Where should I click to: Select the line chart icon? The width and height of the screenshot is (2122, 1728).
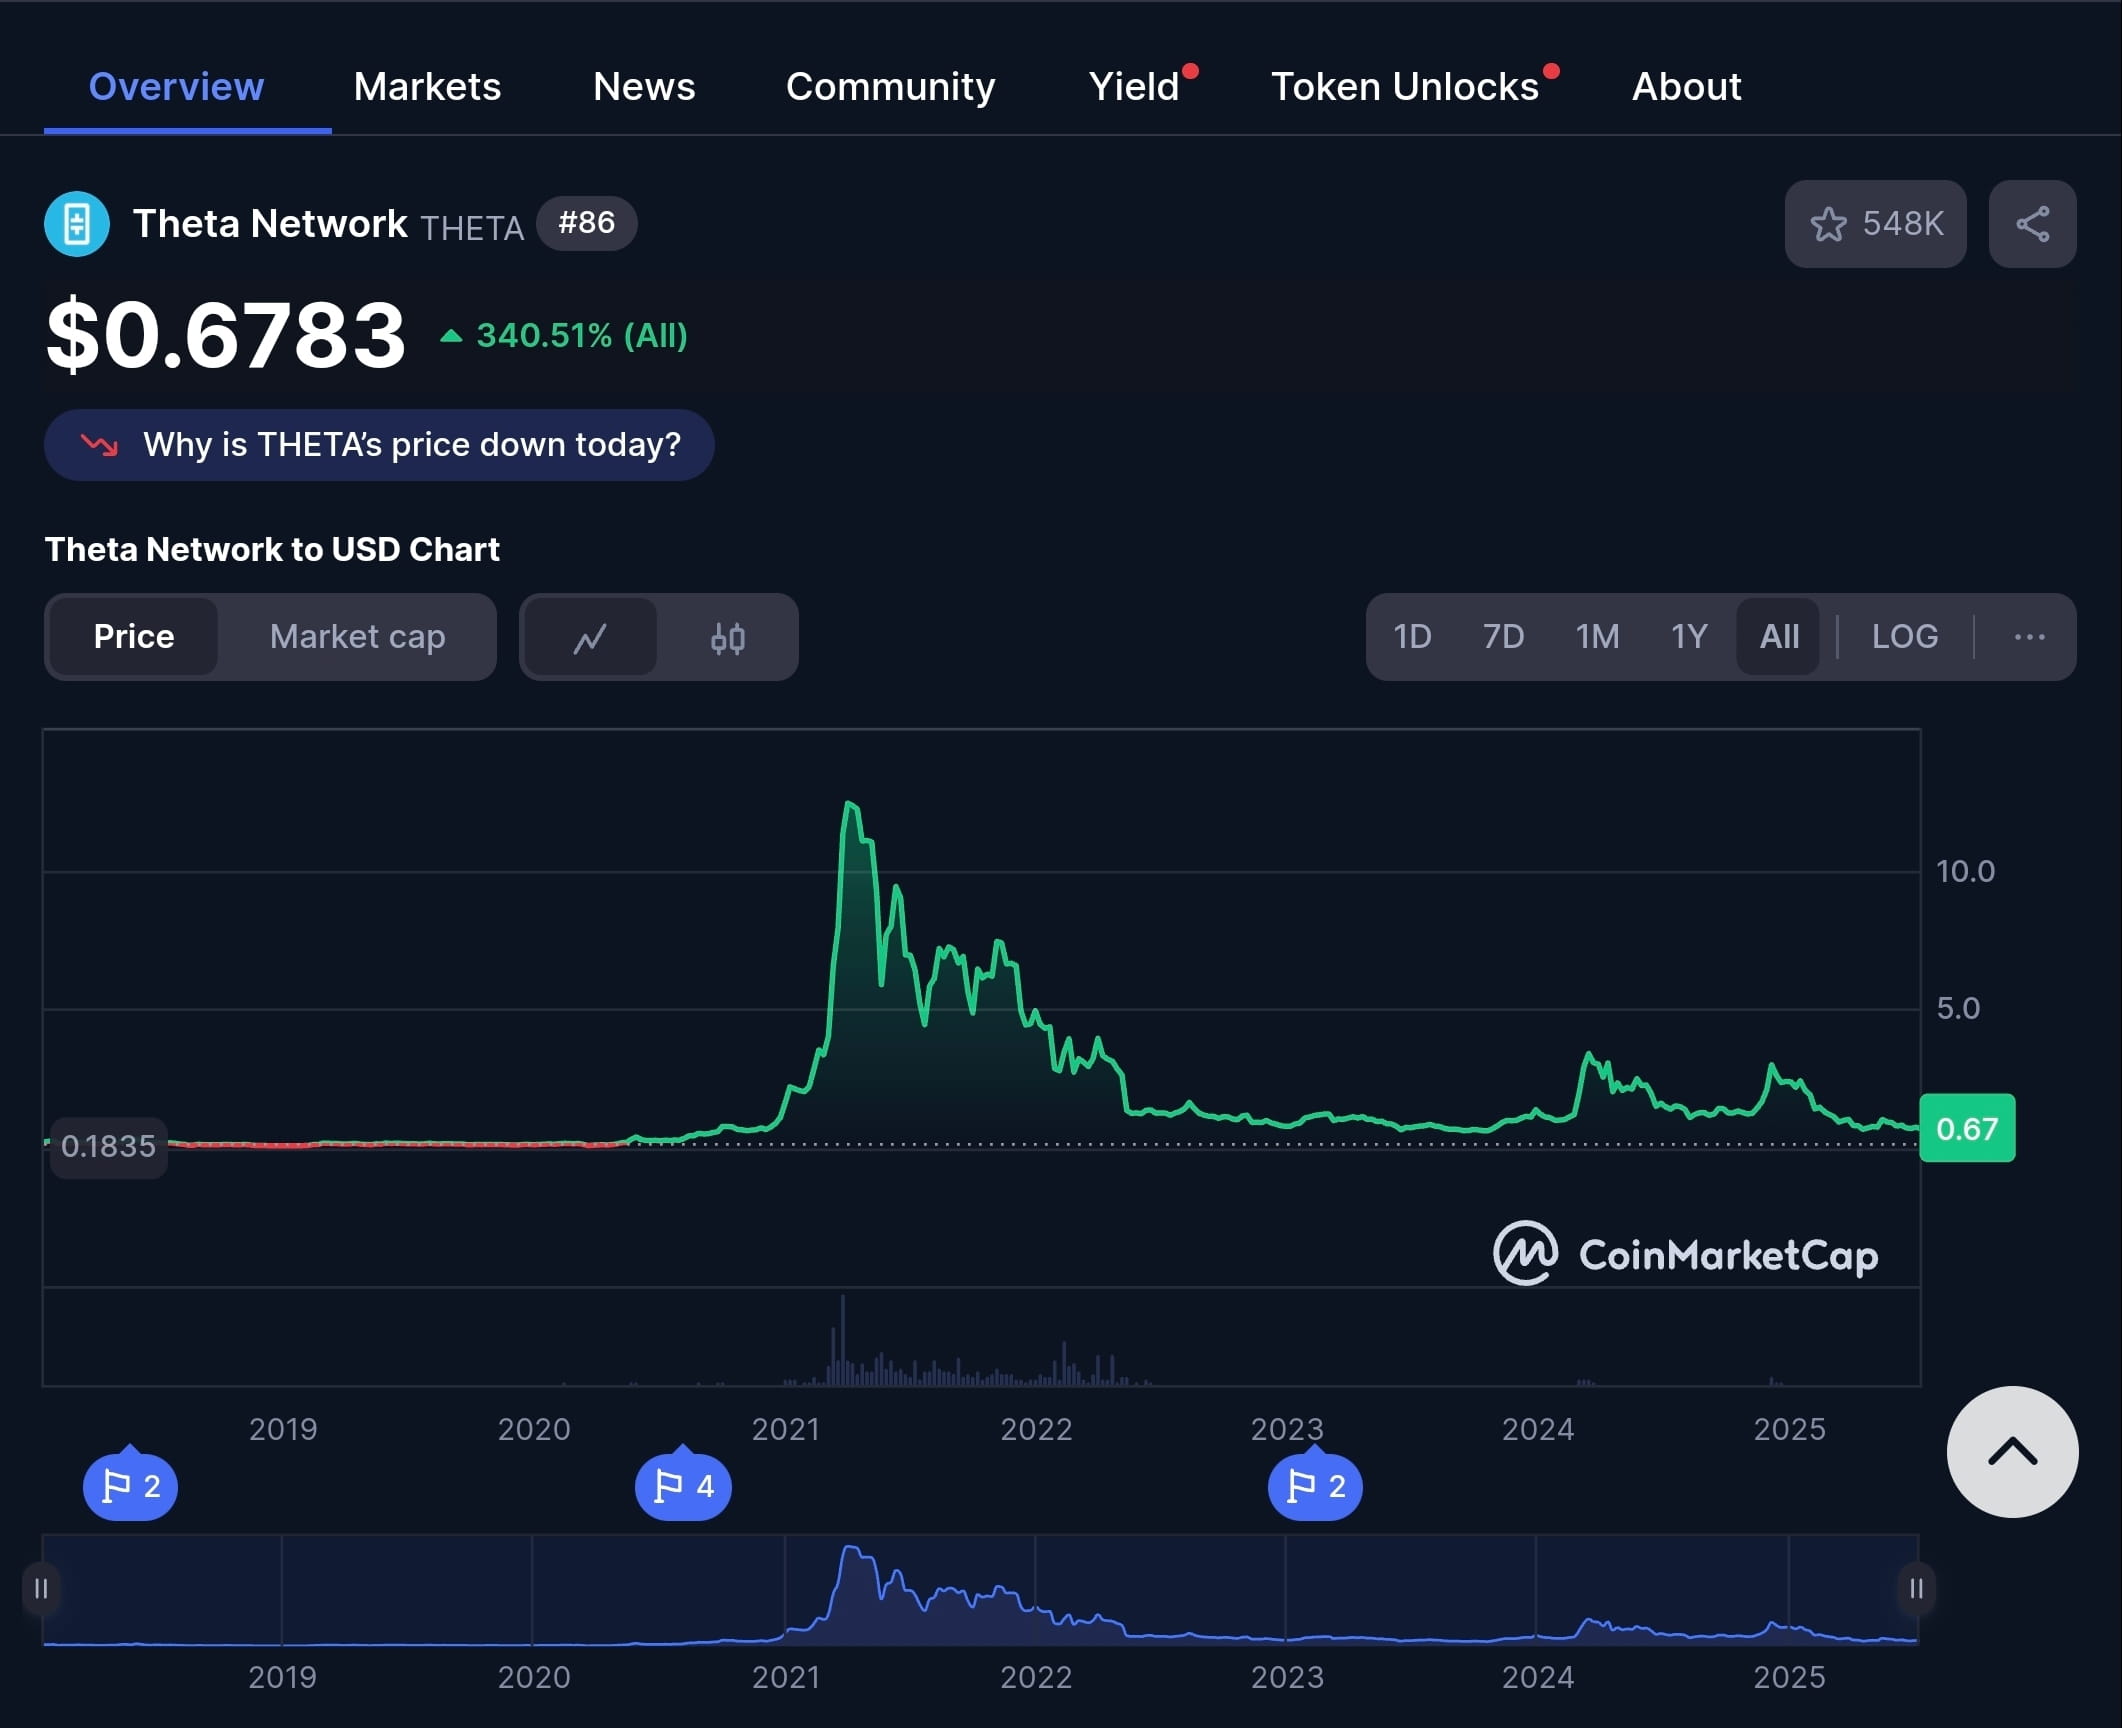click(590, 637)
